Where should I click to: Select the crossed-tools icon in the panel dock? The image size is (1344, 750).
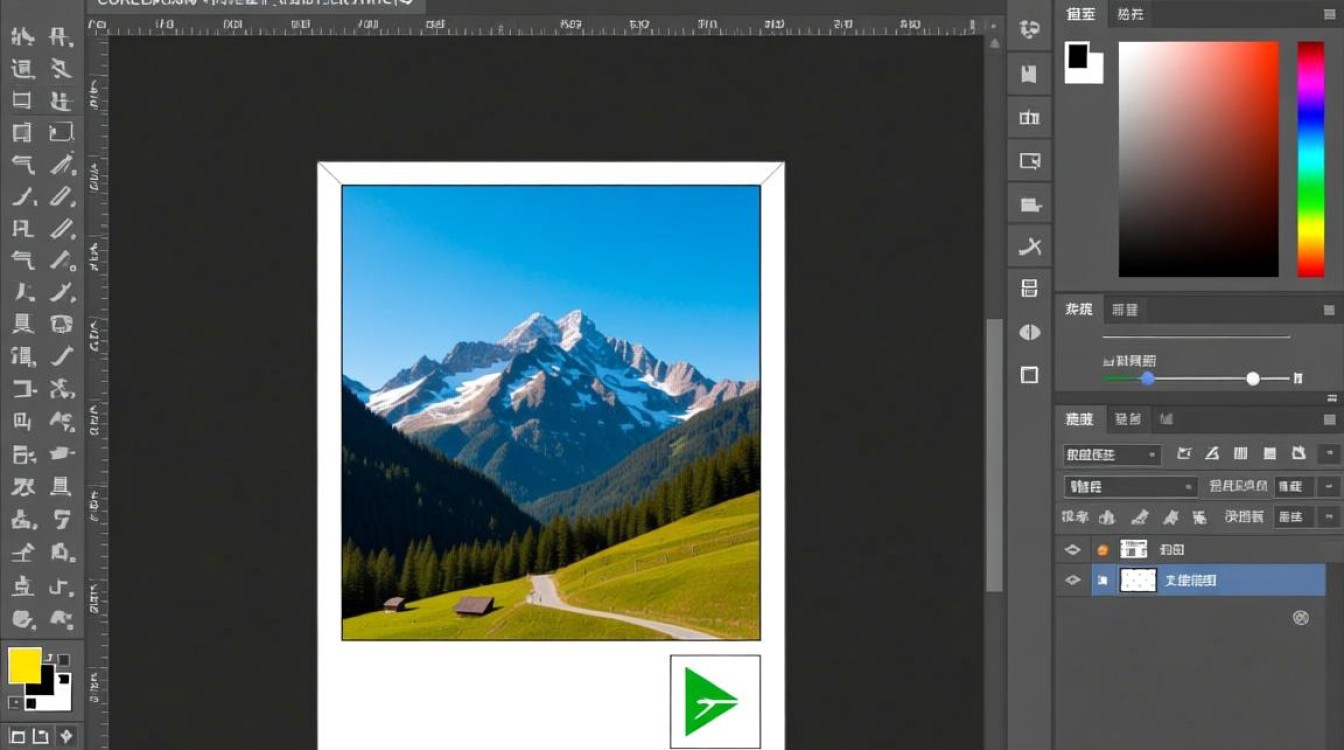[1029, 246]
